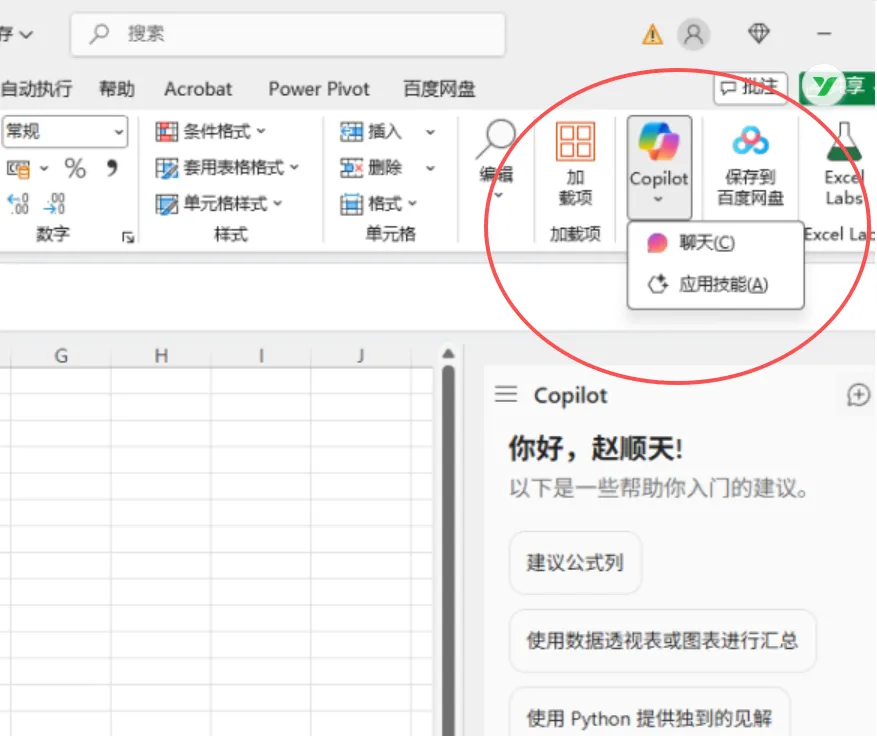Apply comma style number format
877x736 pixels.
point(112,168)
